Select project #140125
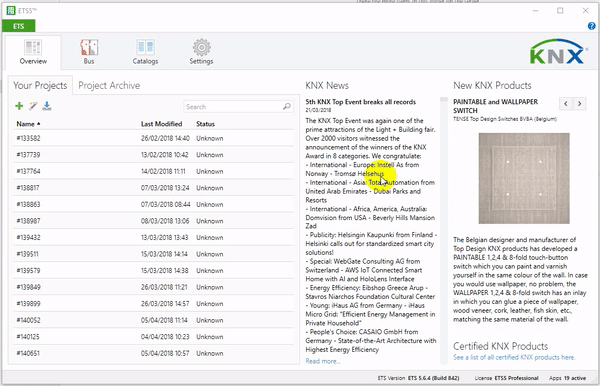 (153, 337)
